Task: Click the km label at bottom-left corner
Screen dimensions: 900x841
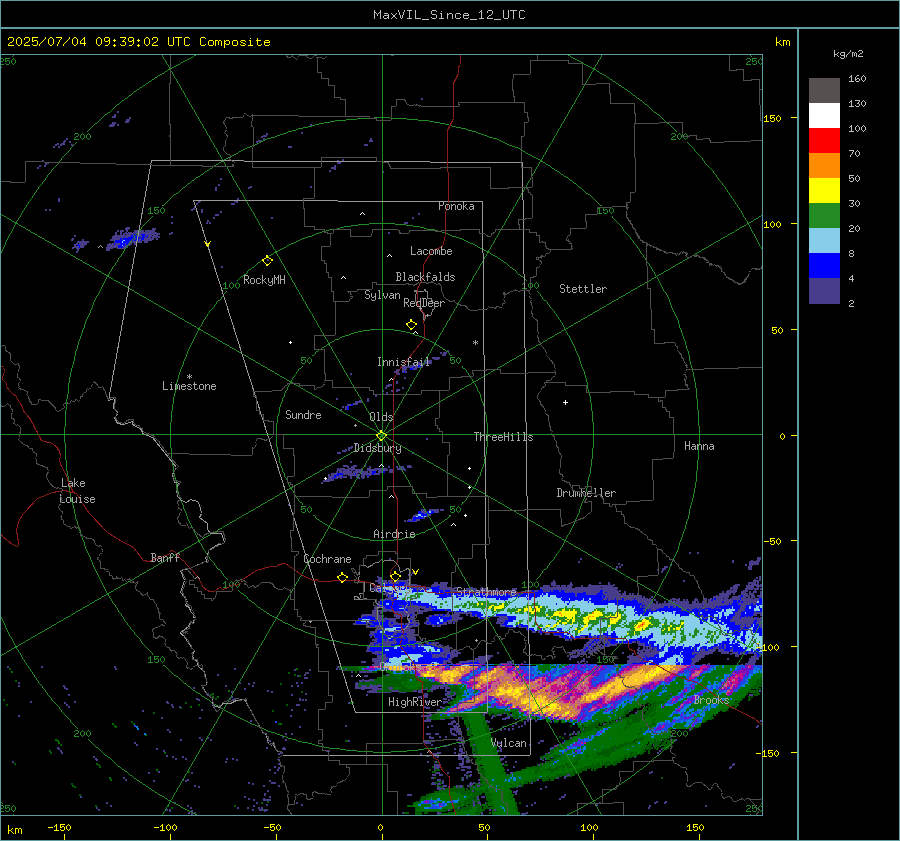Action: [14, 830]
